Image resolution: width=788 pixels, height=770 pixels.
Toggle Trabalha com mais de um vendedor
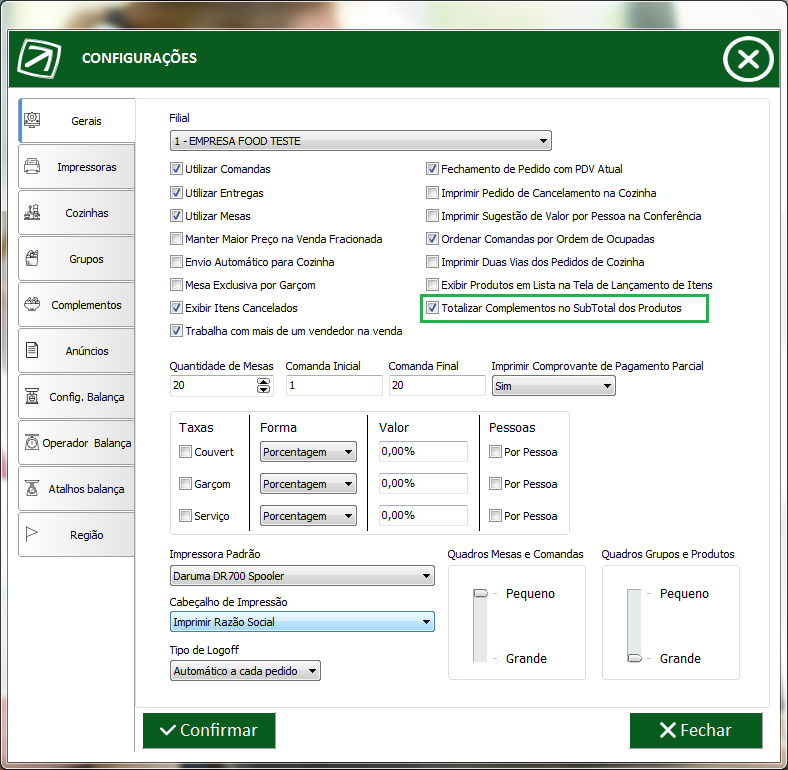pos(176,331)
